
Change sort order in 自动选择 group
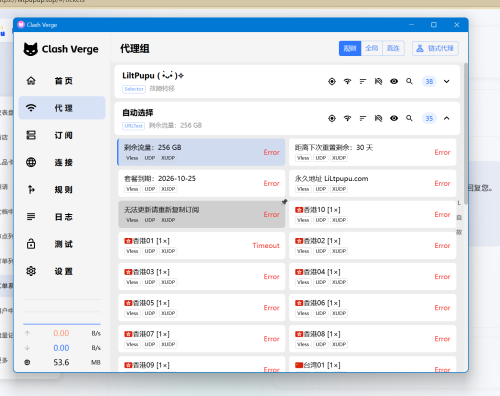point(363,118)
